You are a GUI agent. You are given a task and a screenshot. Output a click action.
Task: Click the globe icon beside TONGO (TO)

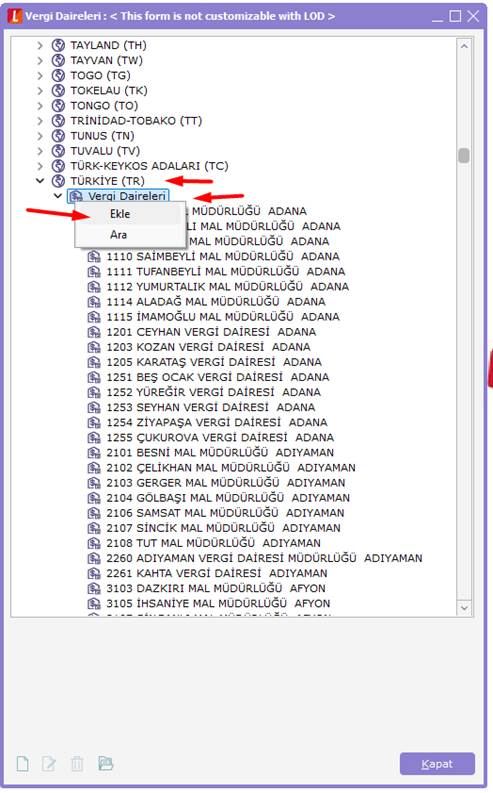pyautogui.click(x=59, y=106)
